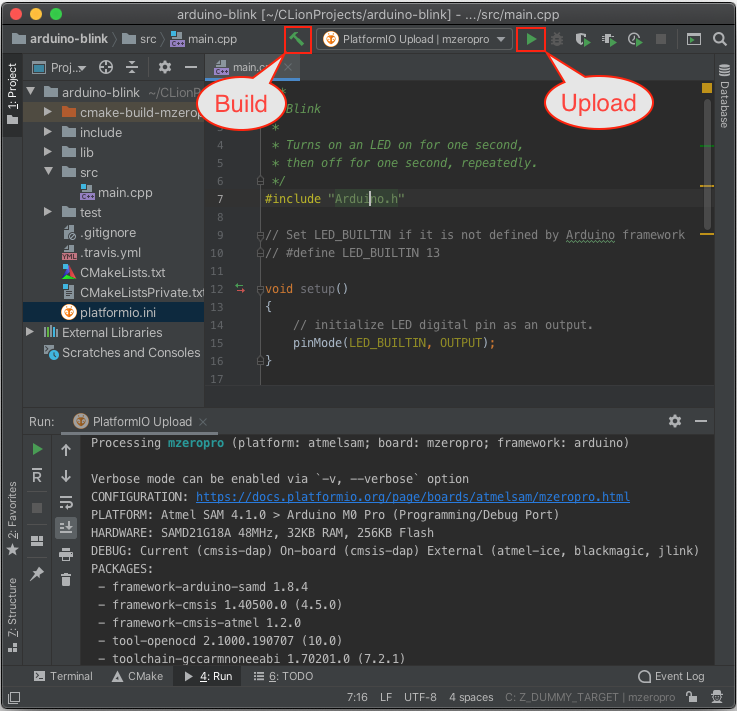Expand the test folder

47,212
